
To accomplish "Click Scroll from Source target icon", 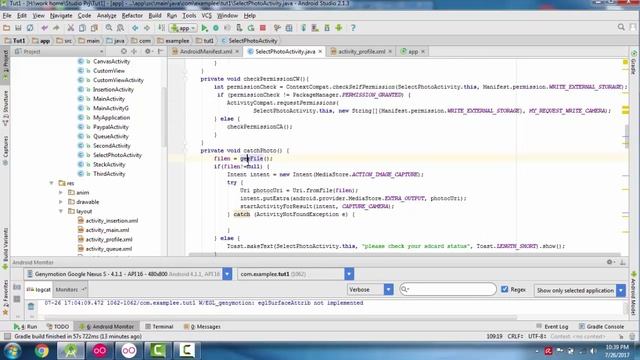I will tap(124, 51).
